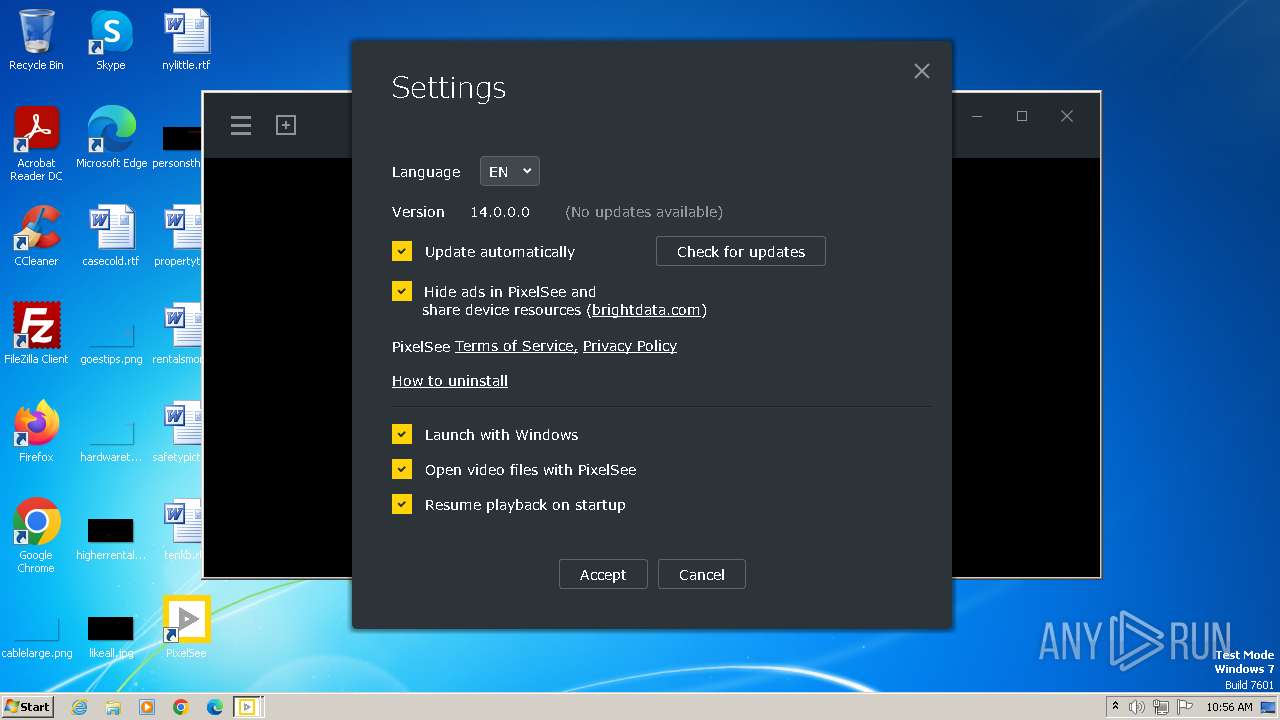Open the PixelSee desktop shortcut
This screenshot has width=1280, height=720.
186,628
